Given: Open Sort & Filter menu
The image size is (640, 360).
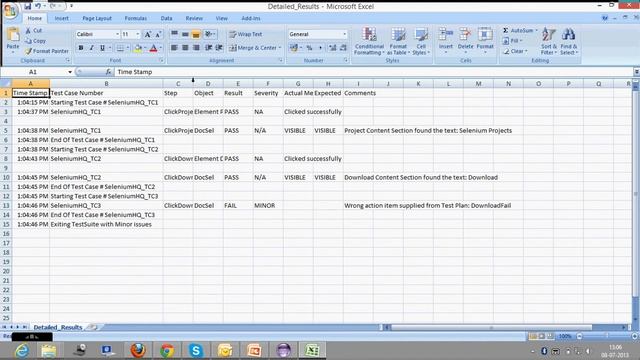Looking at the screenshot, I should tap(549, 41).
